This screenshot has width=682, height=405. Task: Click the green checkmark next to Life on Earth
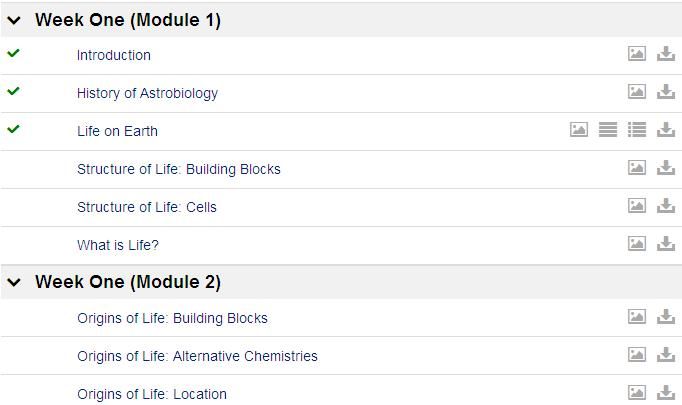pyautogui.click(x=13, y=130)
